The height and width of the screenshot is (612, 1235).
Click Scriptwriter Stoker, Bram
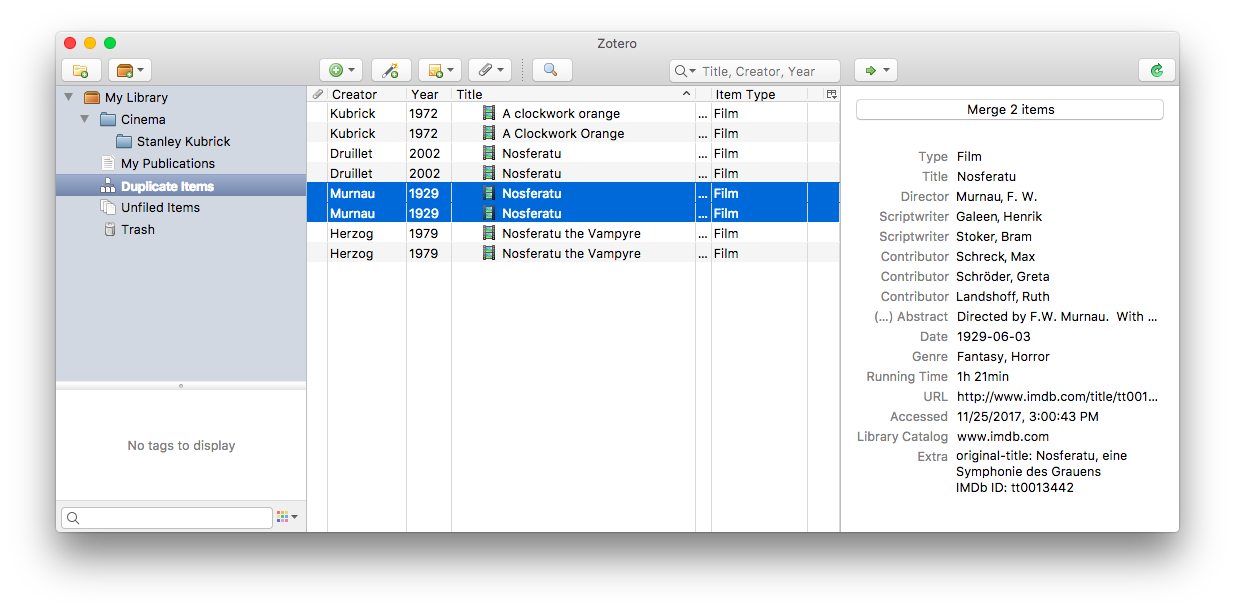point(994,236)
